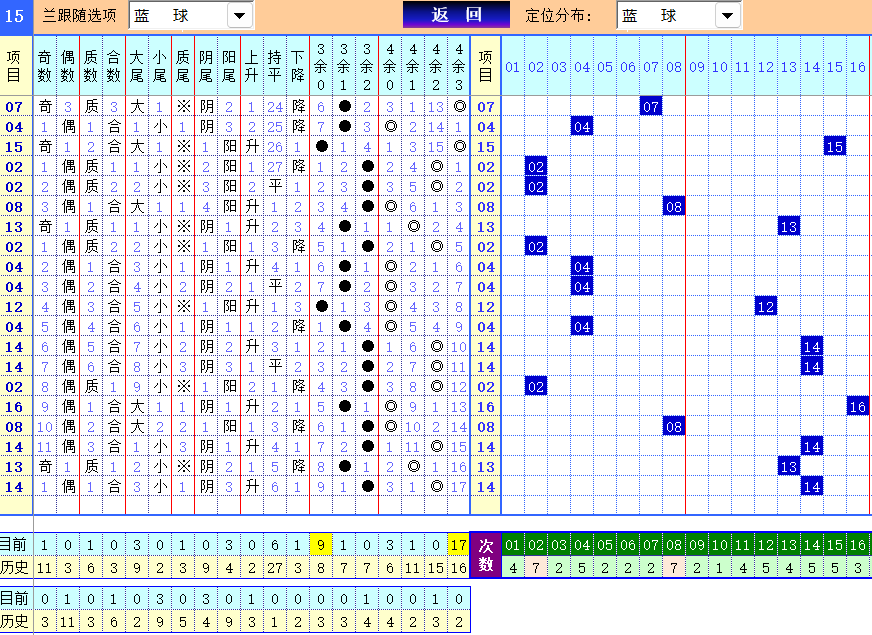Select the 阴尾 column header
Screen dimensions: 872x635
206,66
